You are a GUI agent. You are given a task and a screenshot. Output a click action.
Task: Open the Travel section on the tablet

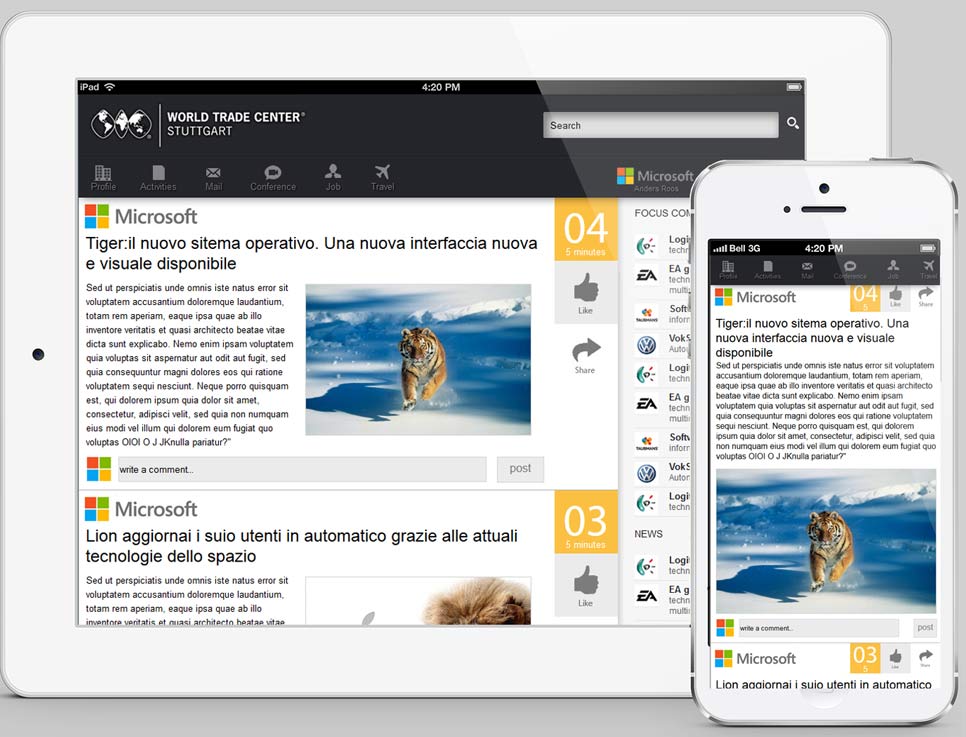pos(382,177)
